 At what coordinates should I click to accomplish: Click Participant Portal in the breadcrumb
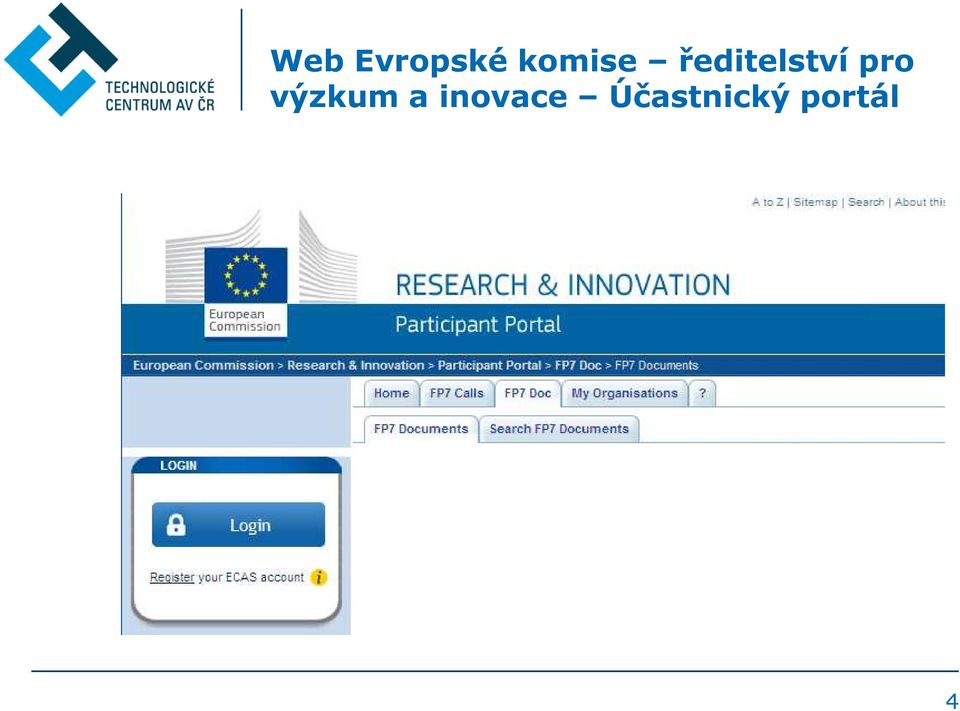489,366
